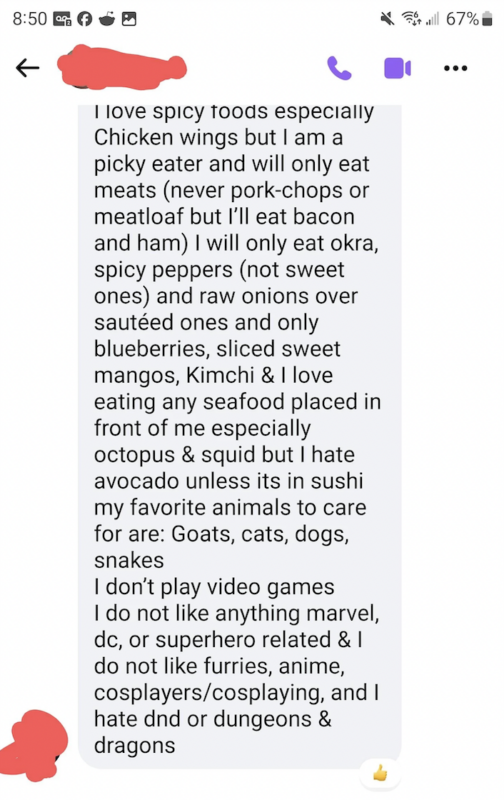Tap the clock showing 8:50
The image size is (504, 800).
coord(30,19)
